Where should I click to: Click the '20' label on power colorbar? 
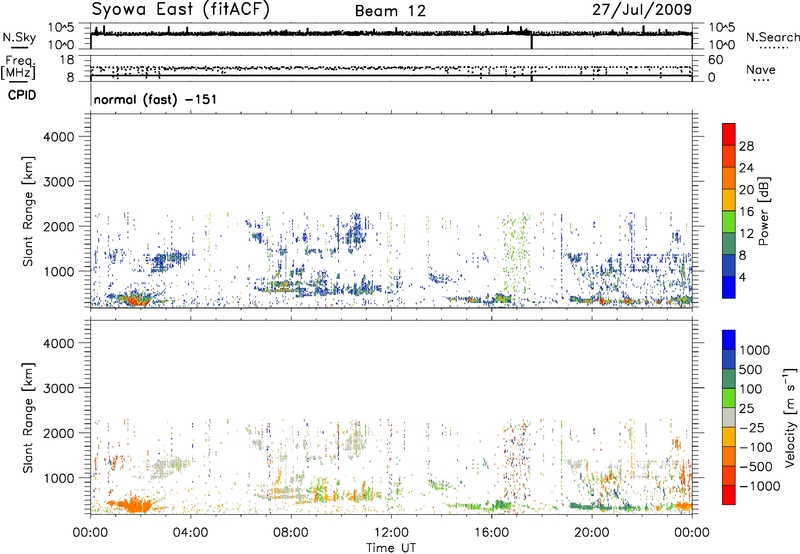(x=746, y=190)
